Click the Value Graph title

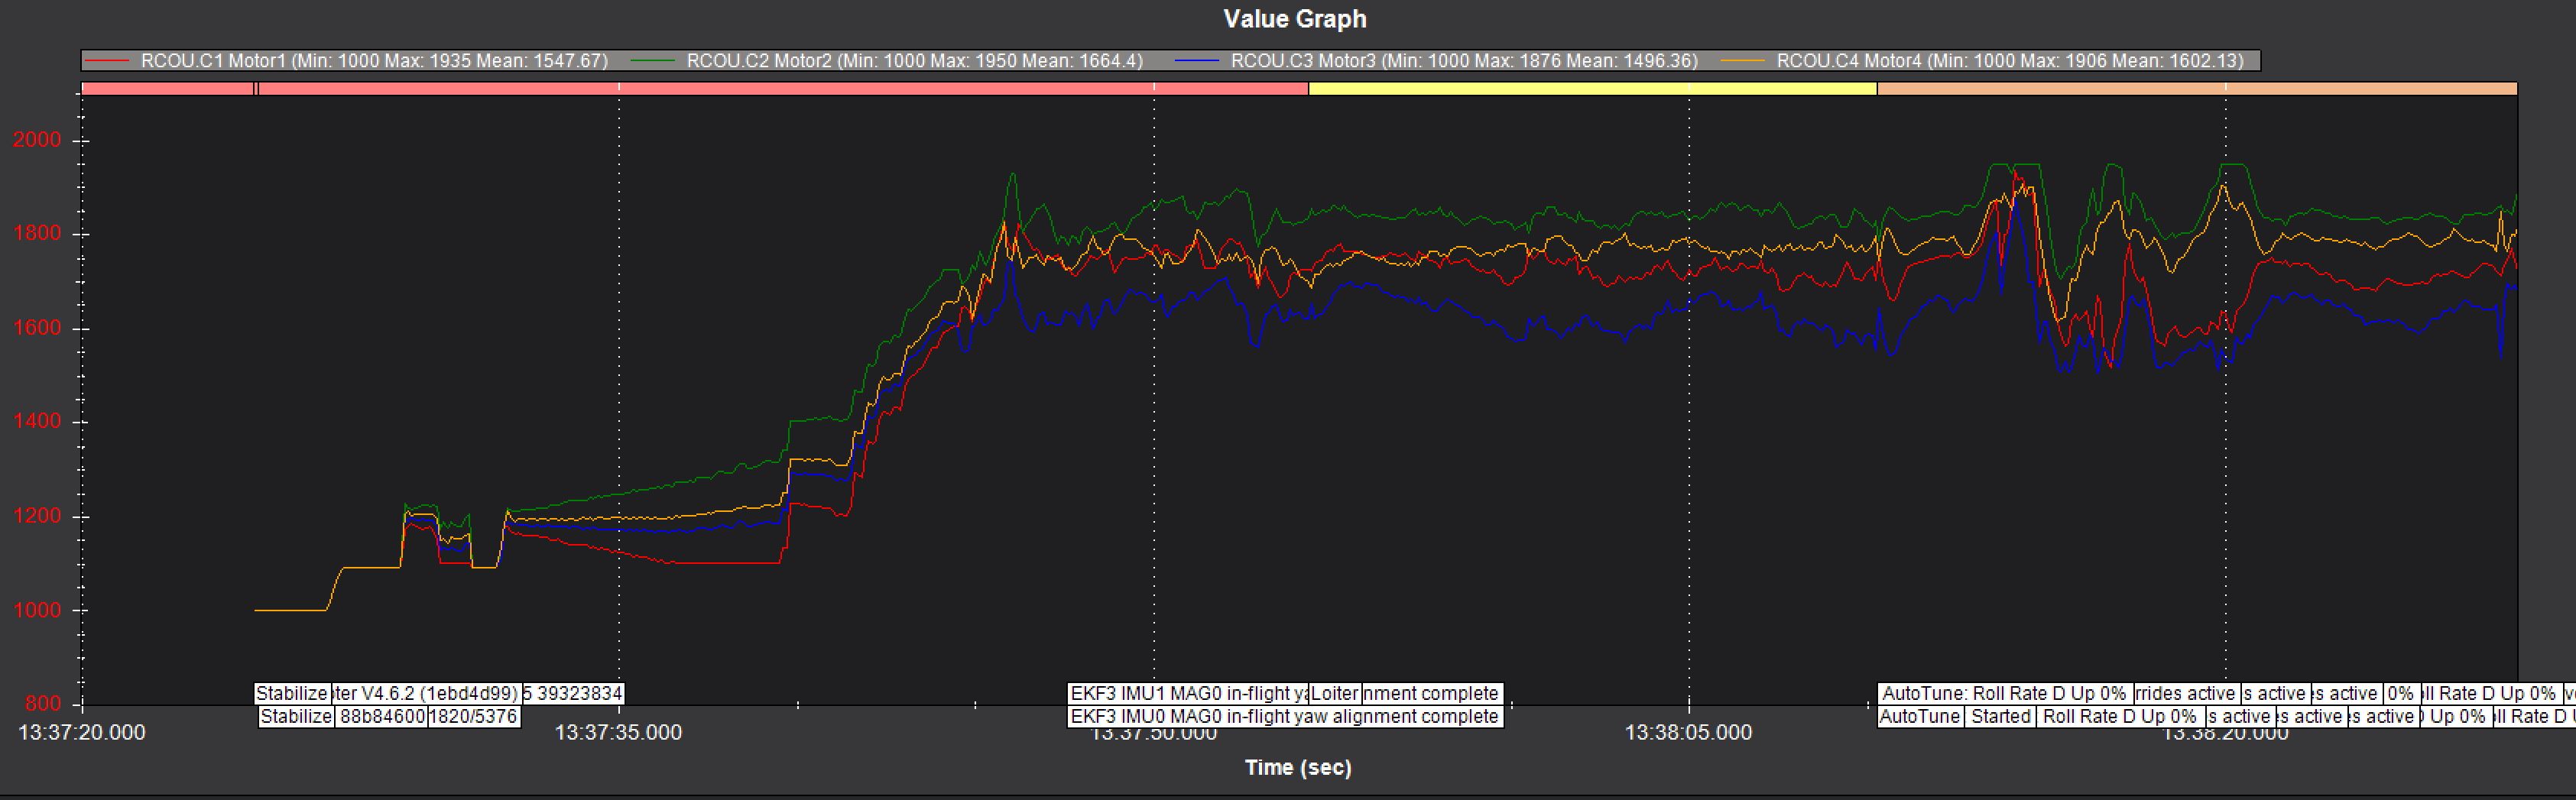point(1294,19)
